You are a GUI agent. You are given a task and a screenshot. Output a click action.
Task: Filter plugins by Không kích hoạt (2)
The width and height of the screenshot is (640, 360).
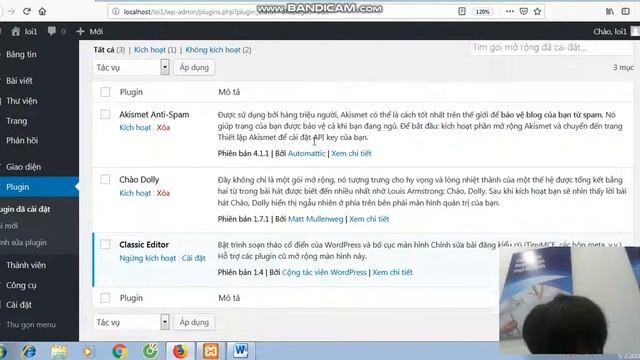(x=218, y=50)
